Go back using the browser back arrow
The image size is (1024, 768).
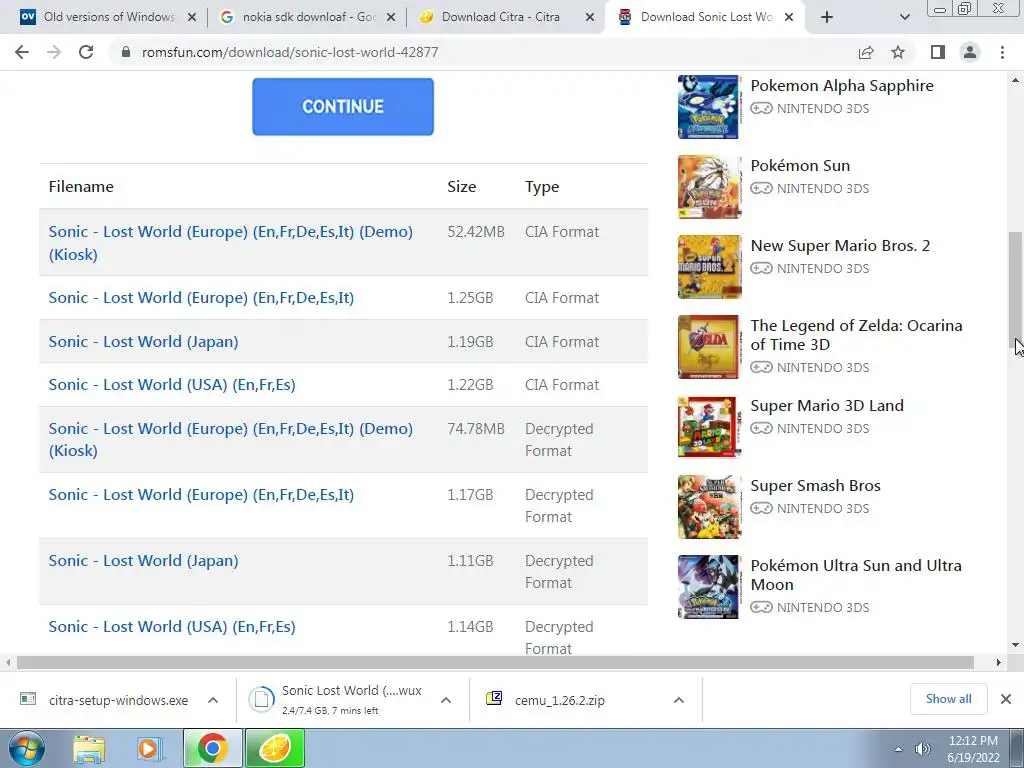22,52
